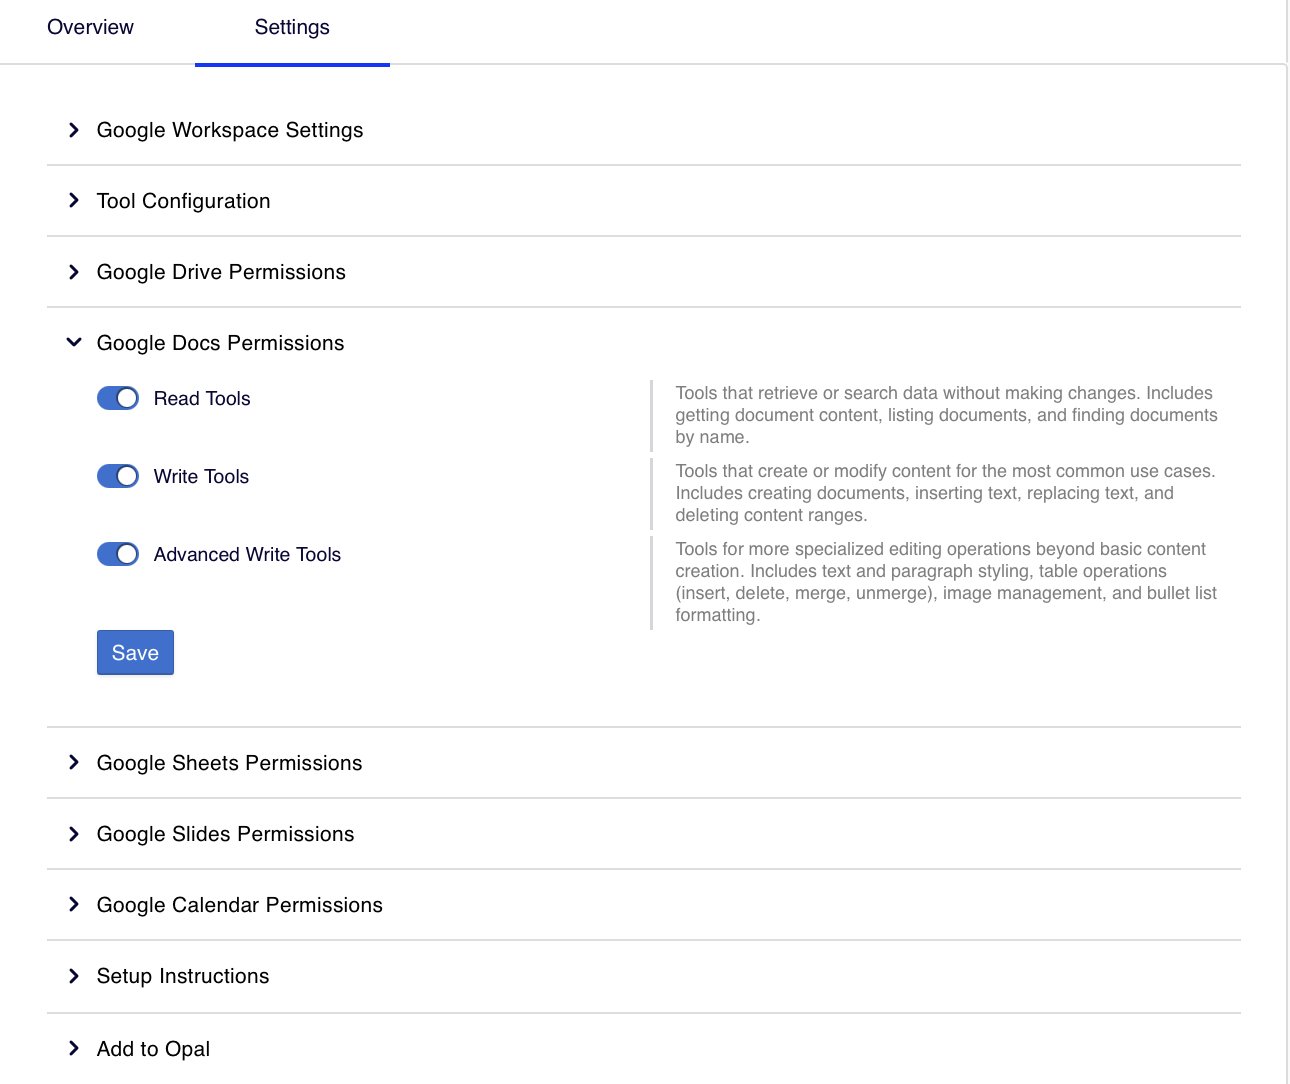Expand the Add to Opal chevron
Image resolution: width=1290 pixels, height=1084 pixels.
click(74, 1049)
